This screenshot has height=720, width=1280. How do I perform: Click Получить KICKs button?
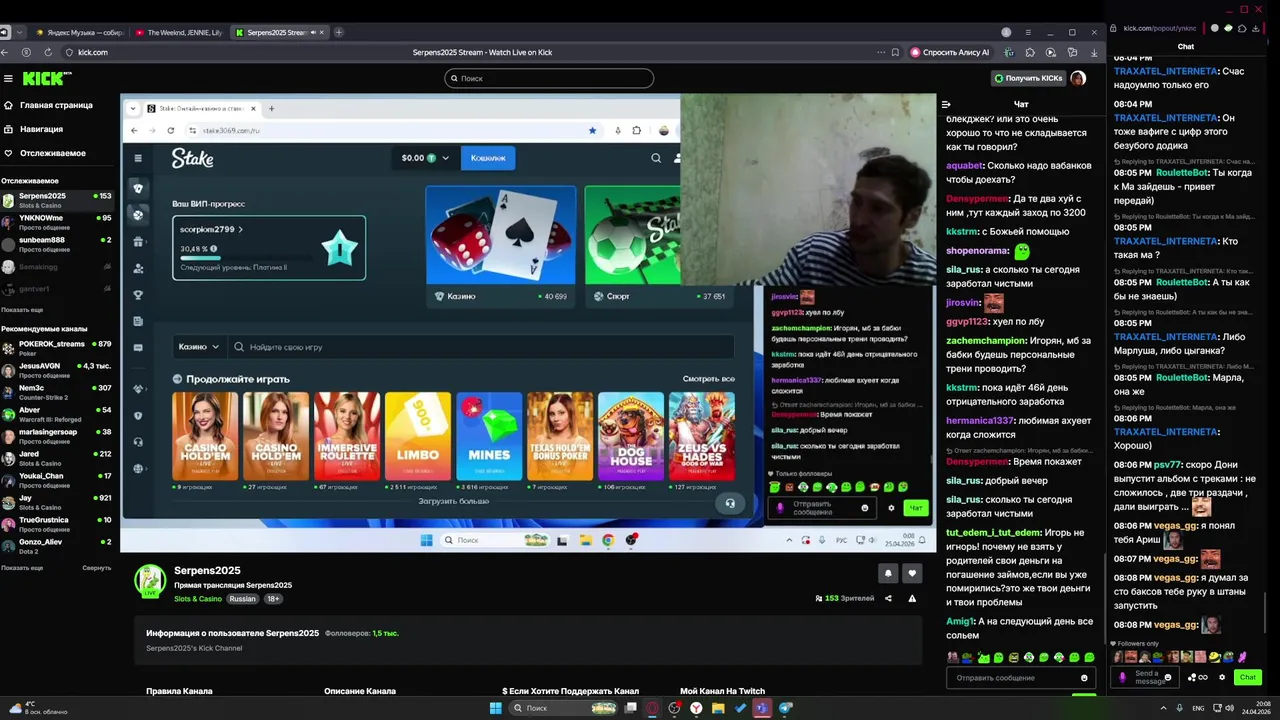(x=1028, y=78)
